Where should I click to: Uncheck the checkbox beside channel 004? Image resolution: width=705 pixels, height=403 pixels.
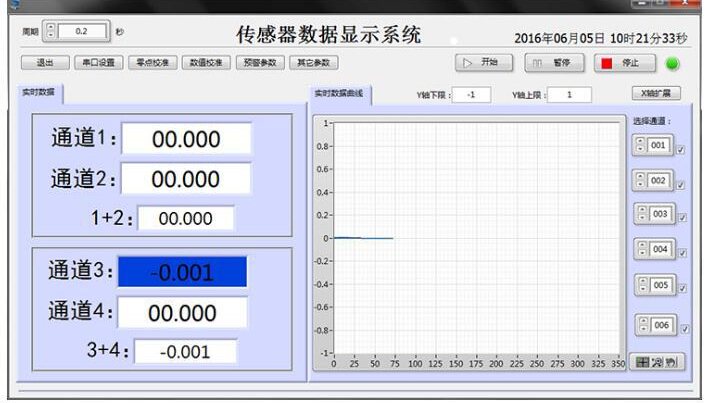click(683, 253)
